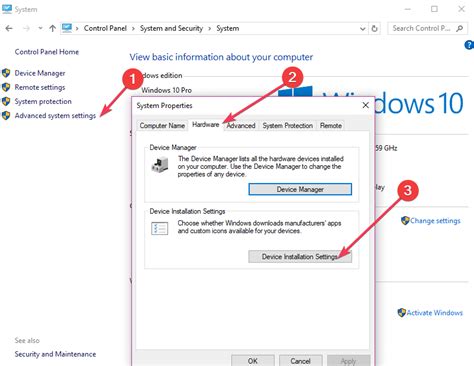Click the Device Installation Settings button
Viewport: 474px width, 366px height.
[x=300, y=257]
